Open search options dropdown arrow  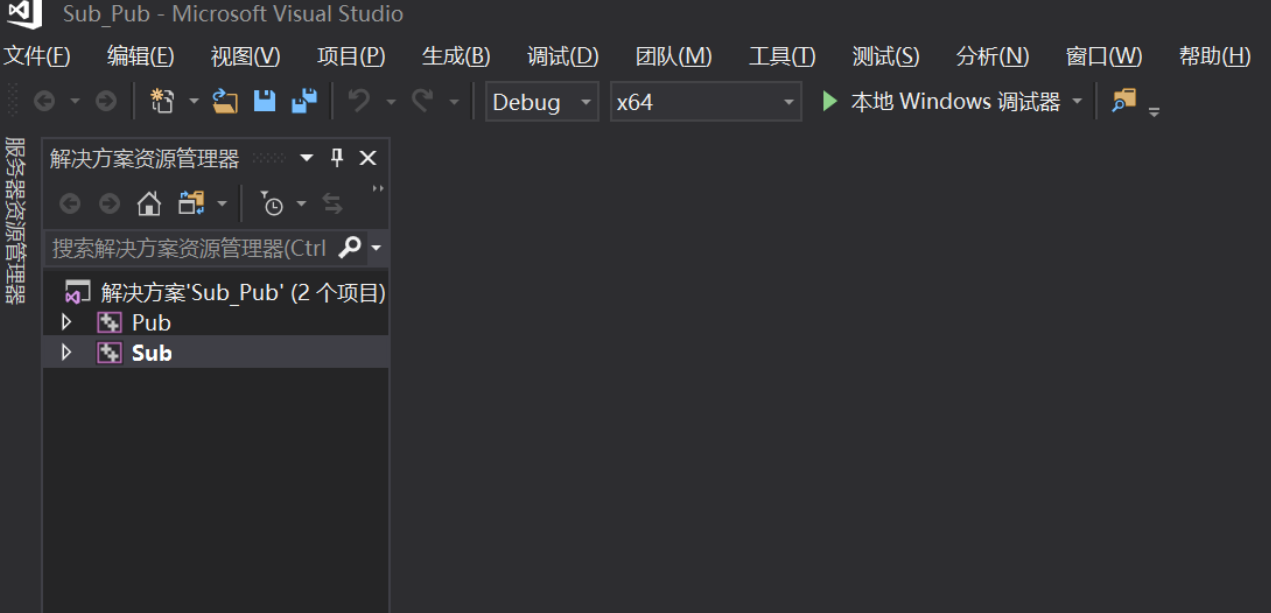click(x=376, y=248)
